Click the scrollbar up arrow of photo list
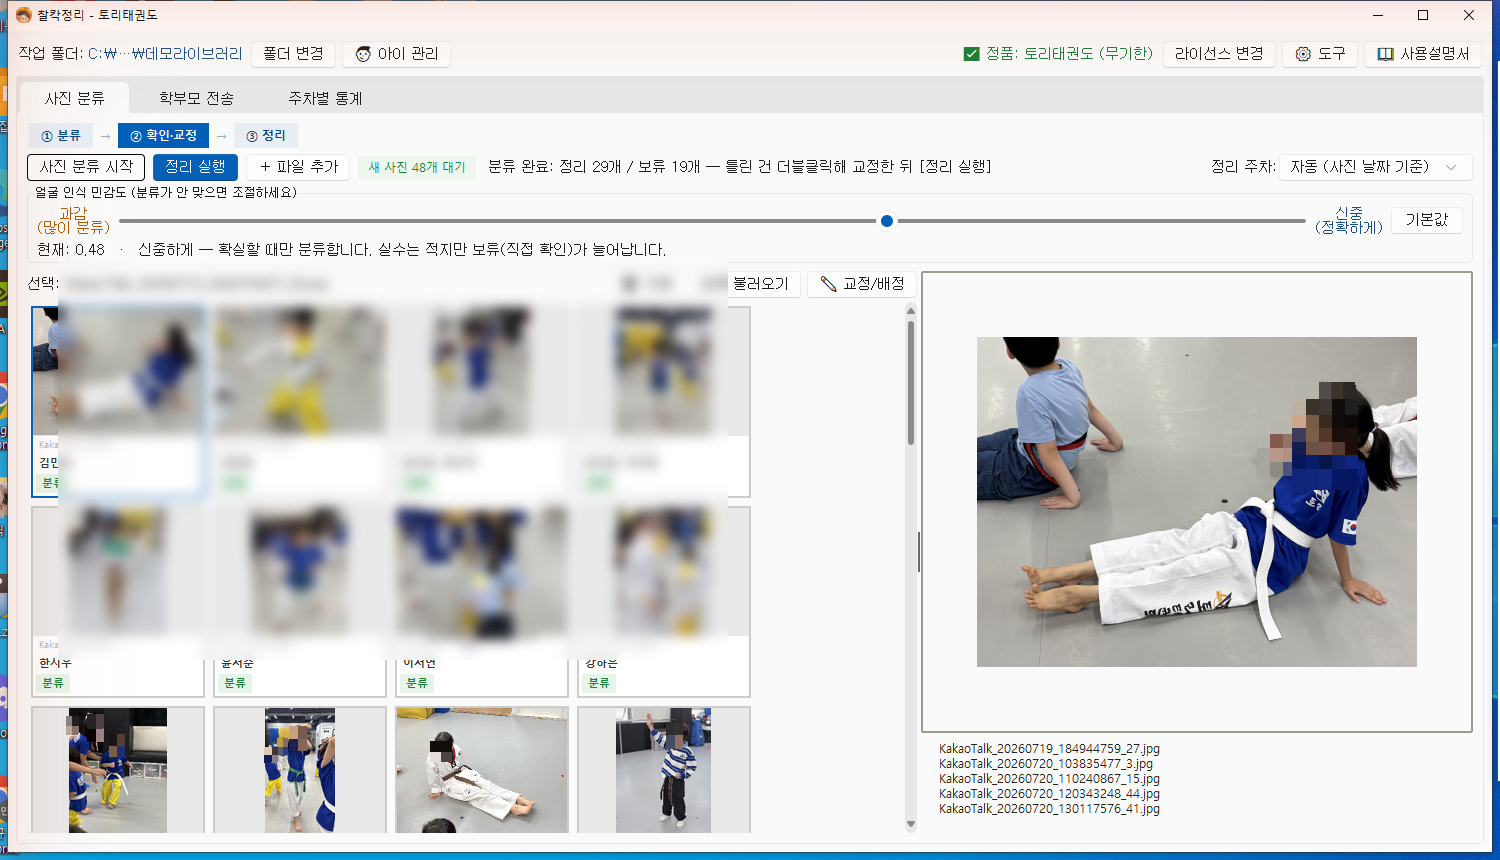 pyautogui.click(x=910, y=311)
